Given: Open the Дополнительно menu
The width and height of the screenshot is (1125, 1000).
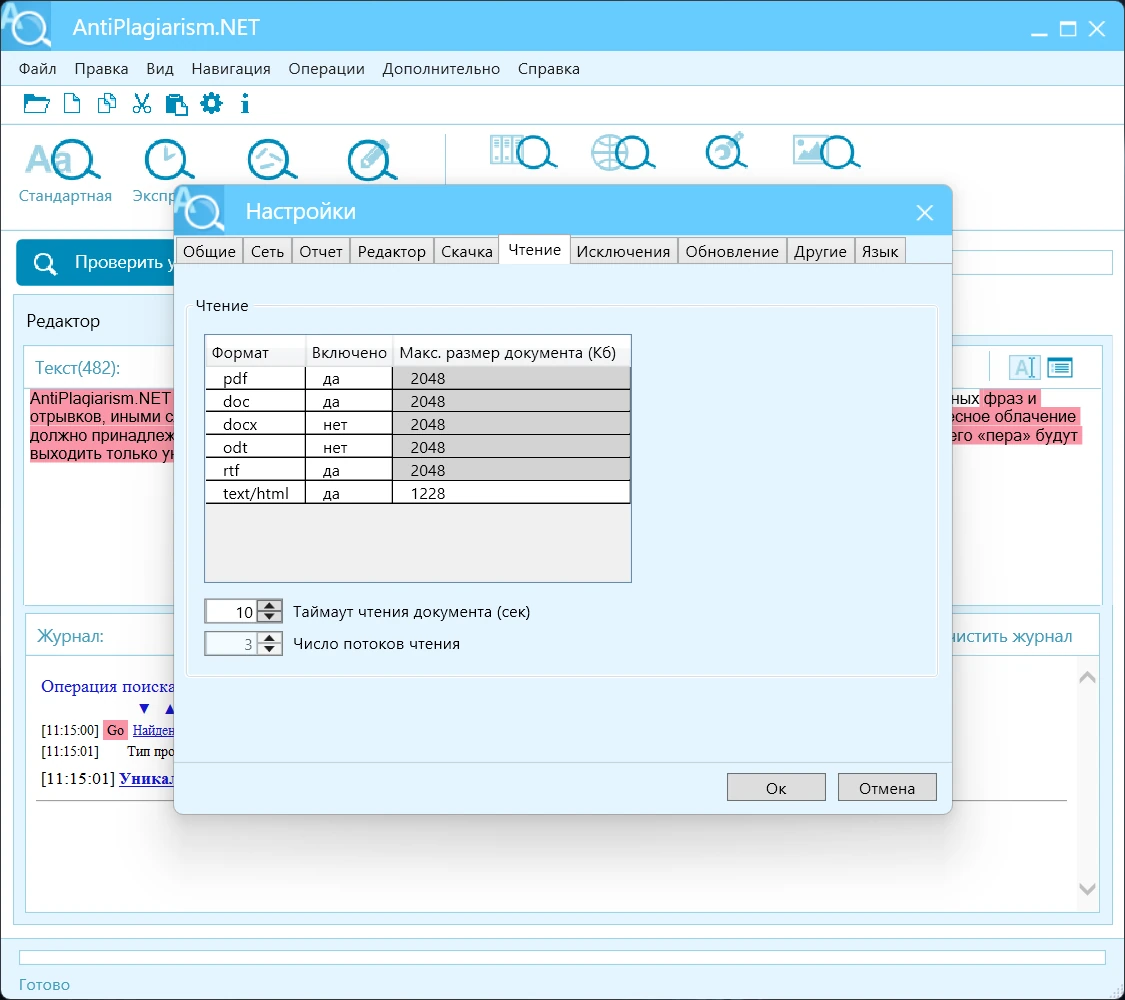Looking at the screenshot, I should [x=441, y=69].
